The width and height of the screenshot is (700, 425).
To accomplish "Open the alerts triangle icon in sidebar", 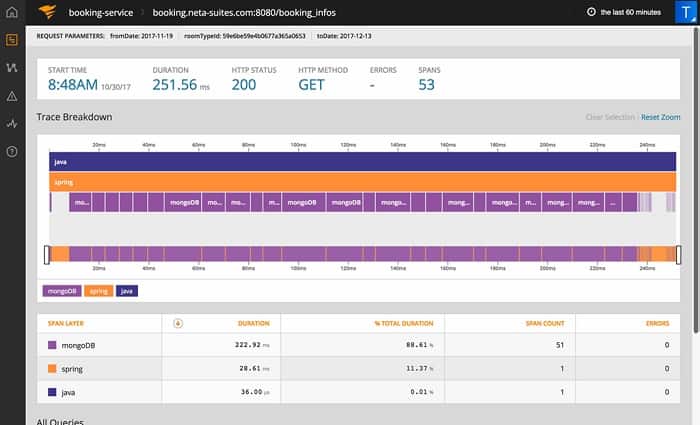I will 12,96.
